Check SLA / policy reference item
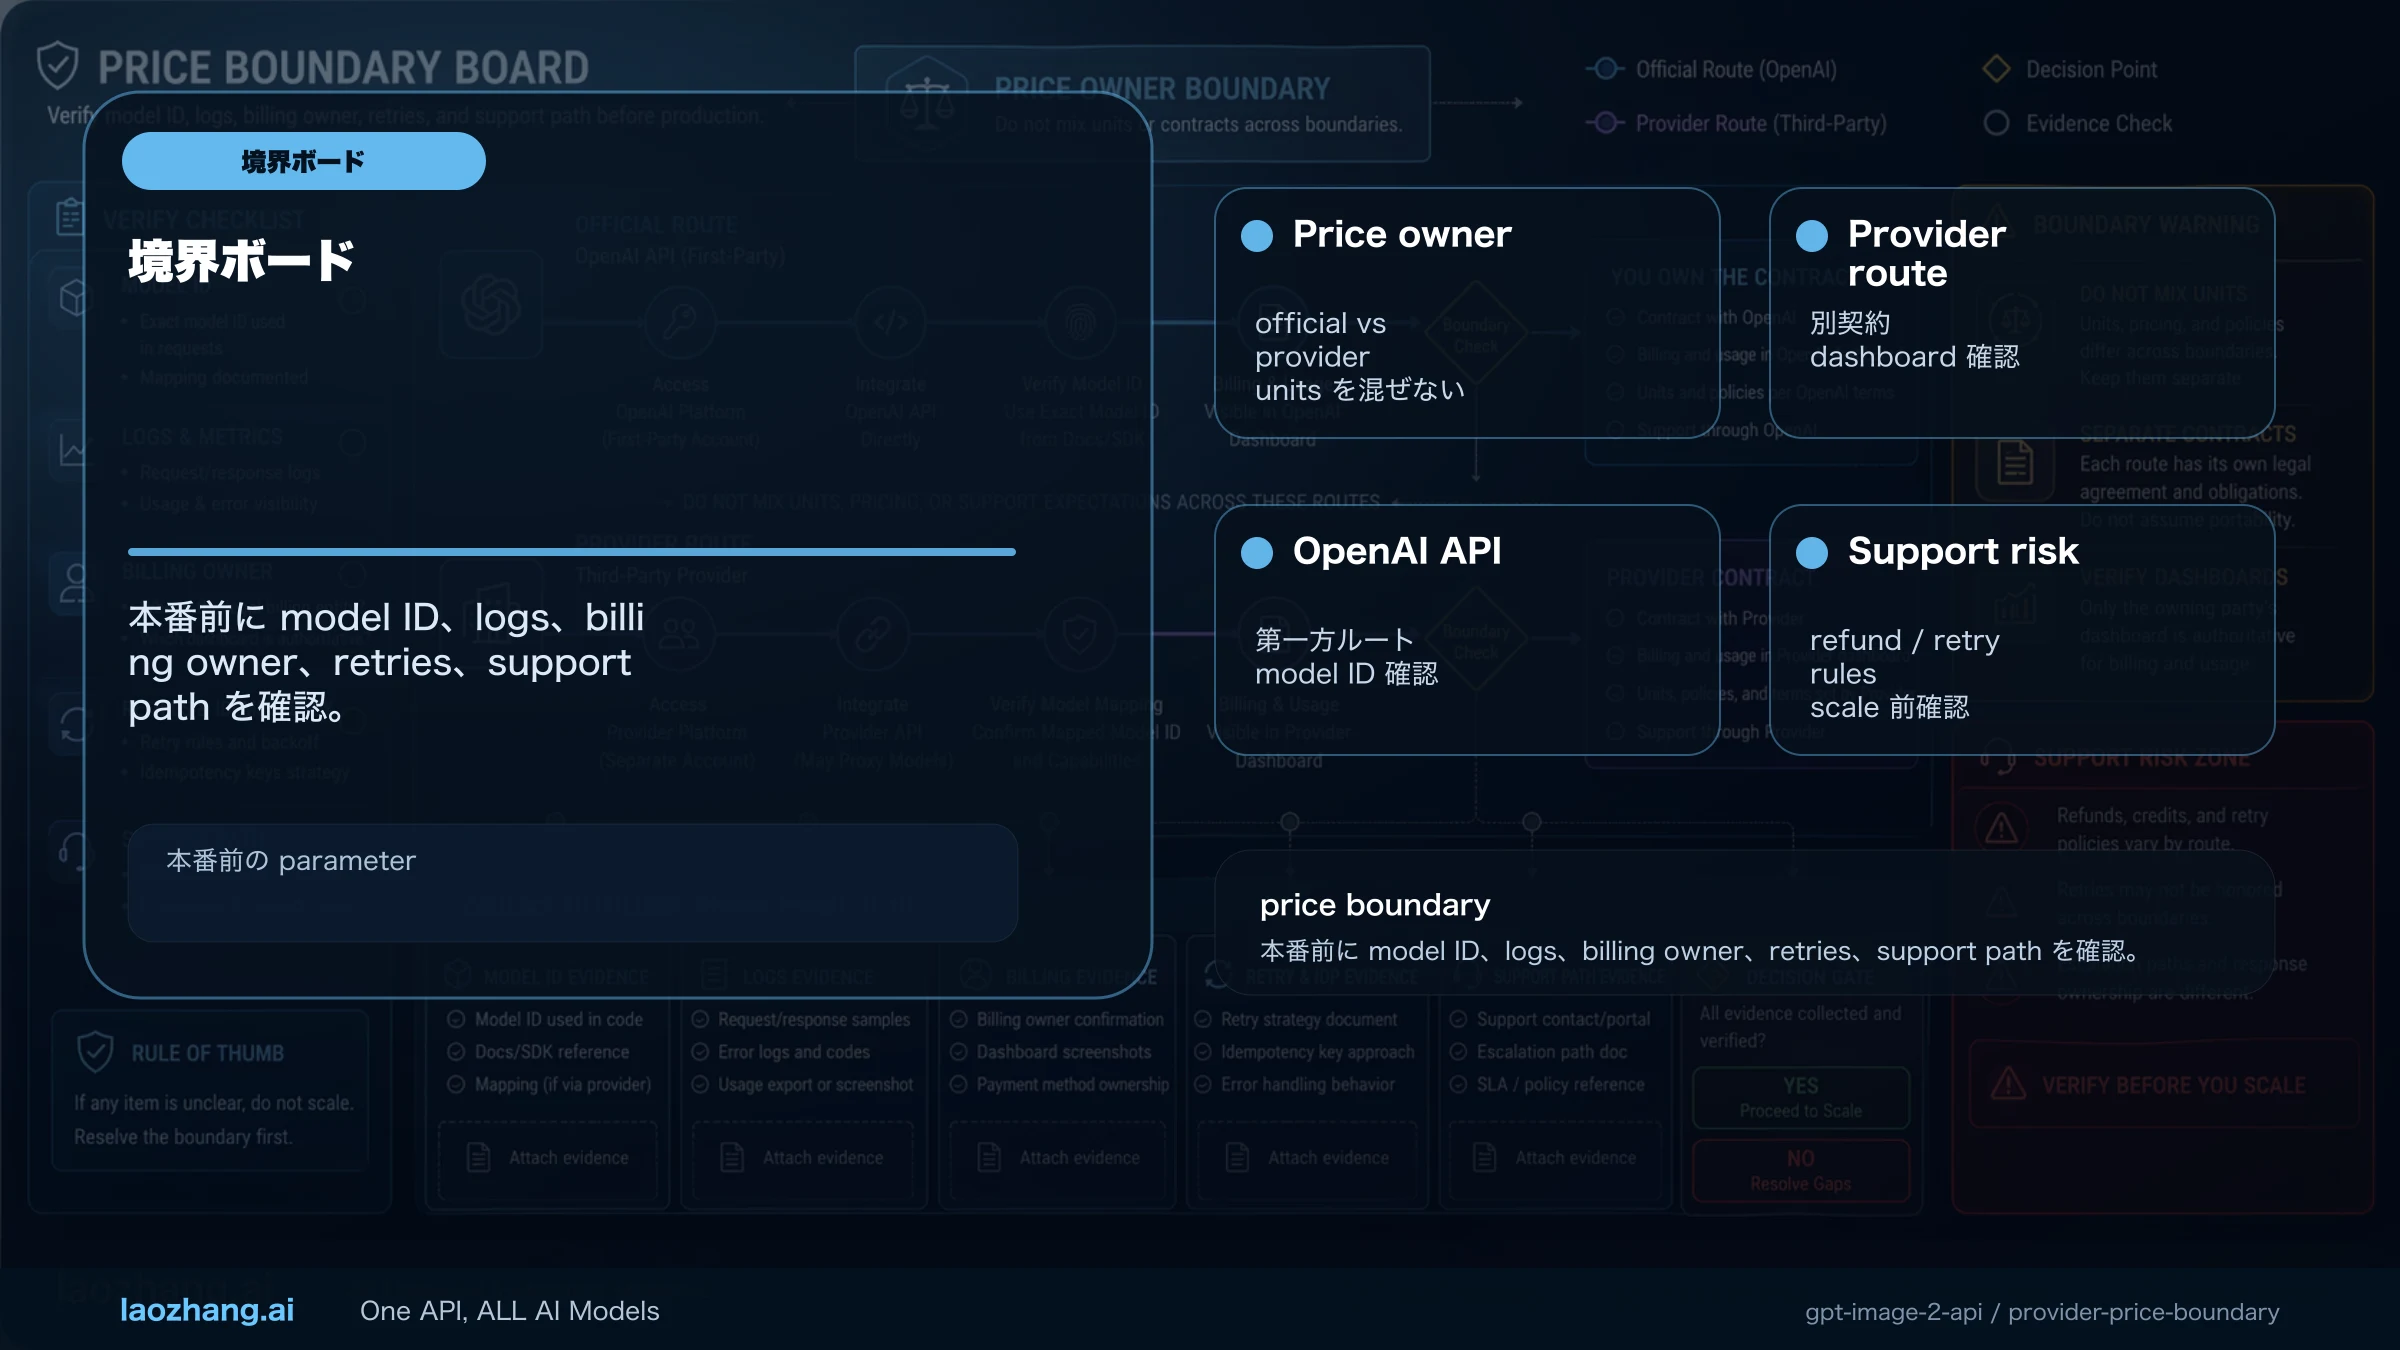The width and height of the screenshot is (2400, 1350). click(1458, 1084)
